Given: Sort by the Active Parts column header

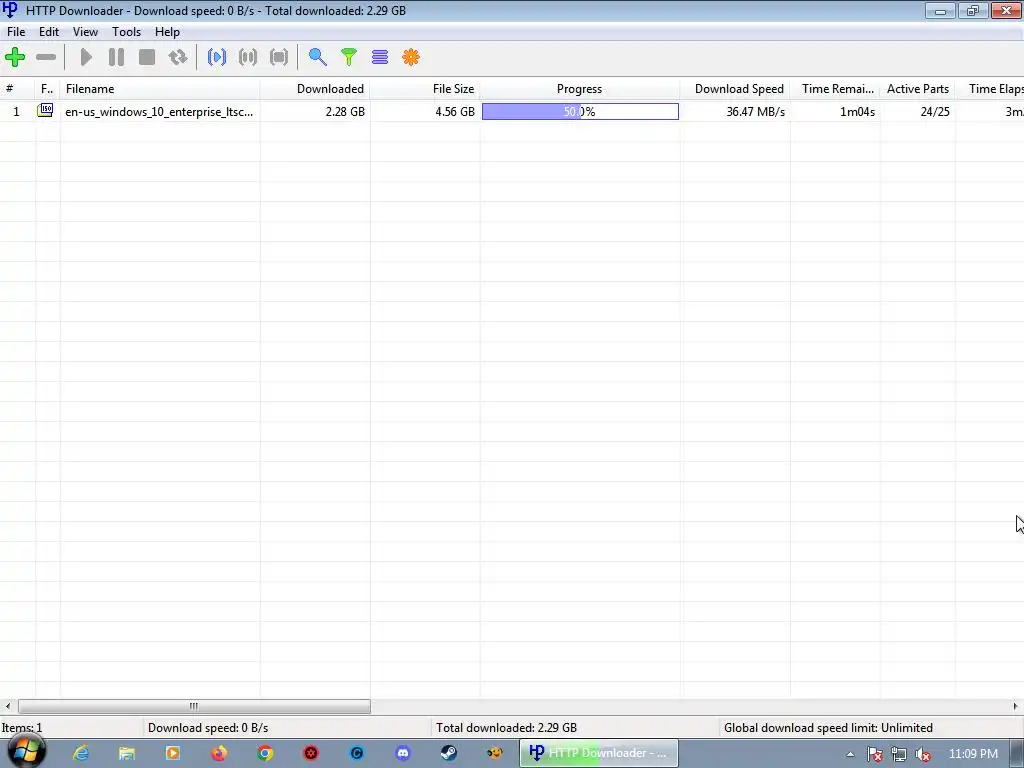Looking at the screenshot, I should pos(918,89).
